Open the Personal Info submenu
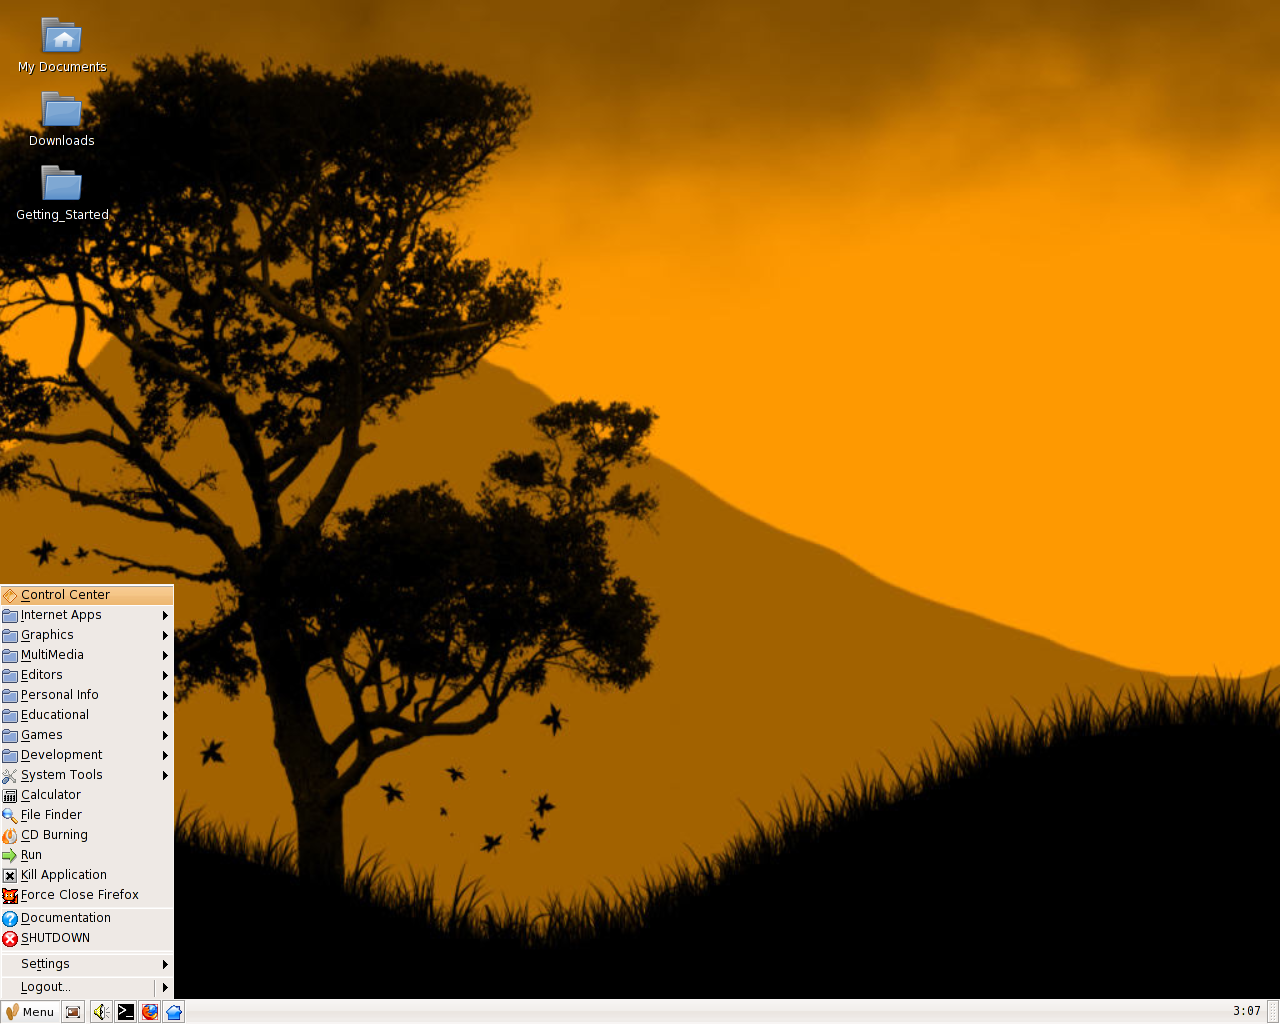This screenshot has width=1280, height=1024. [87, 695]
